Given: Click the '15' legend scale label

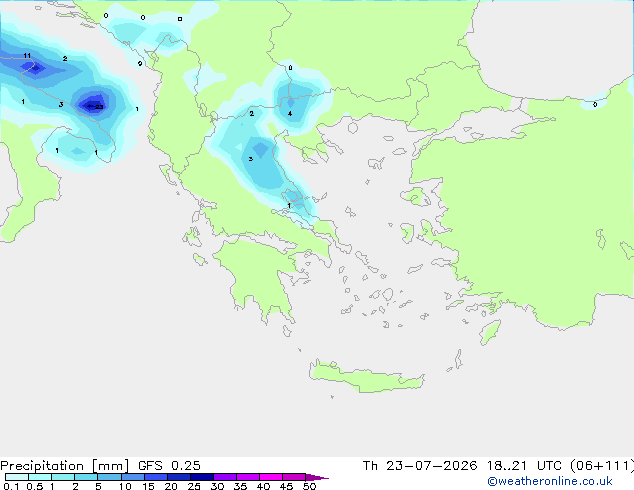Looking at the screenshot, I should [x=148, y=486].
